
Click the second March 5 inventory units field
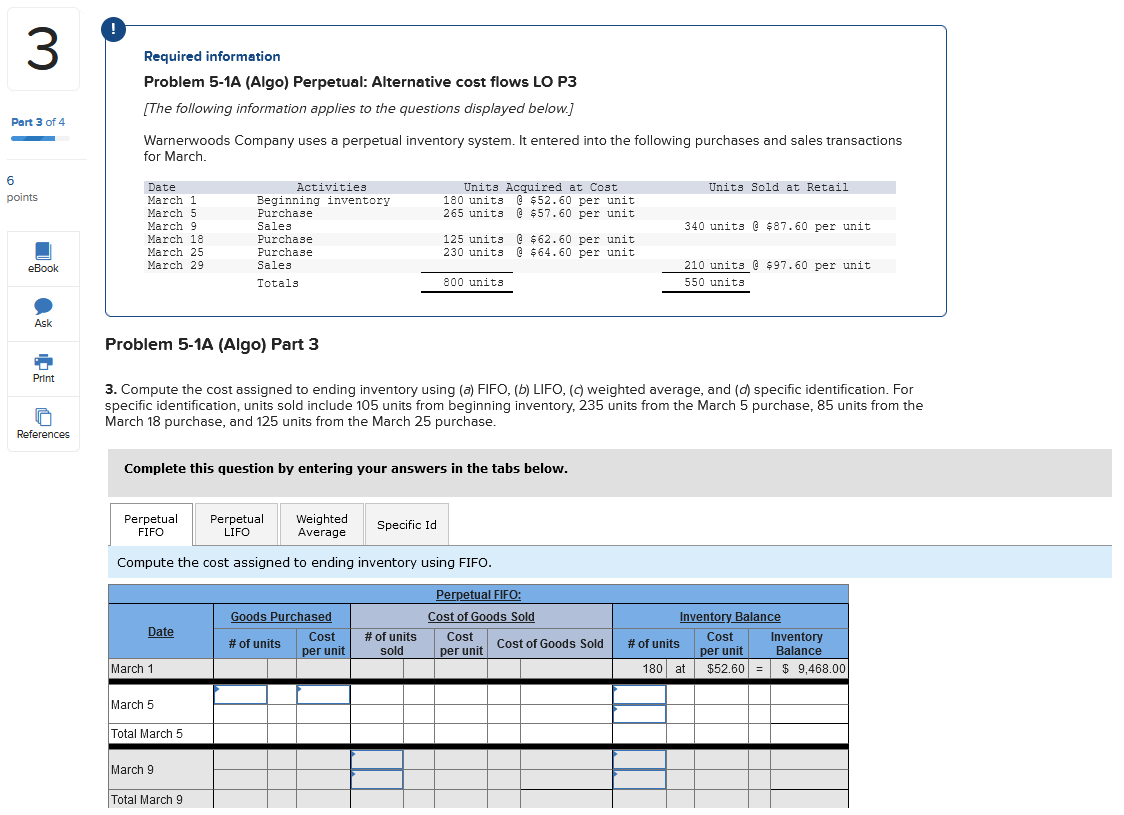click(x=639, y=715)
